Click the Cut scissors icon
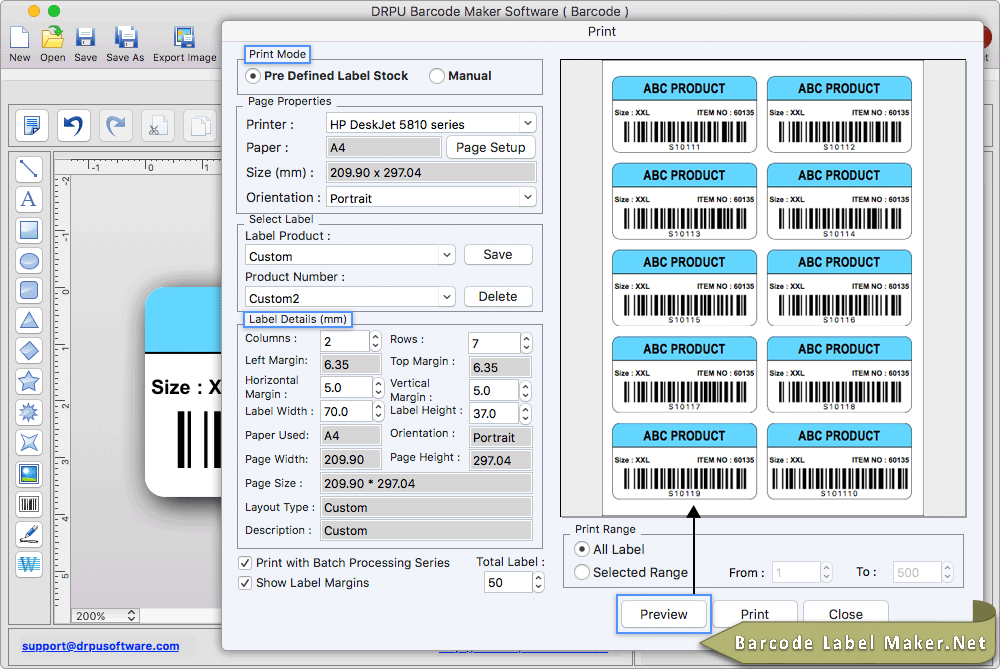The image size is (1000, 669). 158,125
